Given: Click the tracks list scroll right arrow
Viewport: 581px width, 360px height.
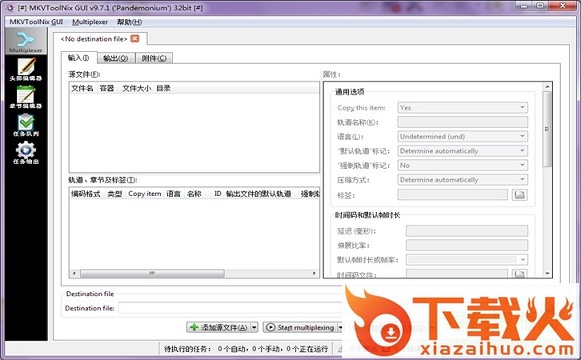Looking at the screenshot, I should [x=314, y=273].
